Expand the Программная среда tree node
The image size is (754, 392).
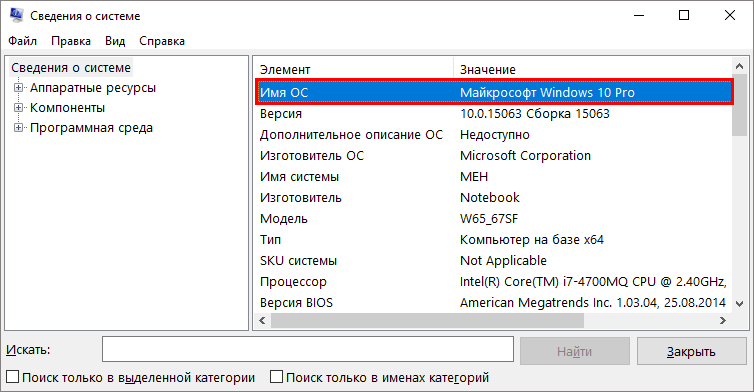(18, 127)
